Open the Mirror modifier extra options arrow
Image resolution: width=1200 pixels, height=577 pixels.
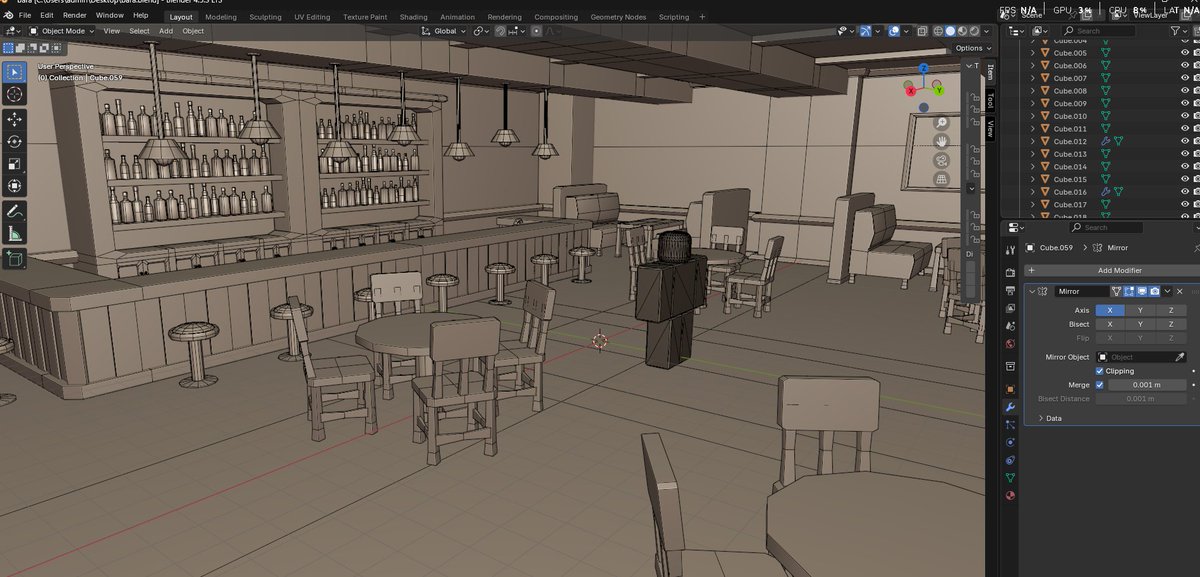coord(1168,291)
